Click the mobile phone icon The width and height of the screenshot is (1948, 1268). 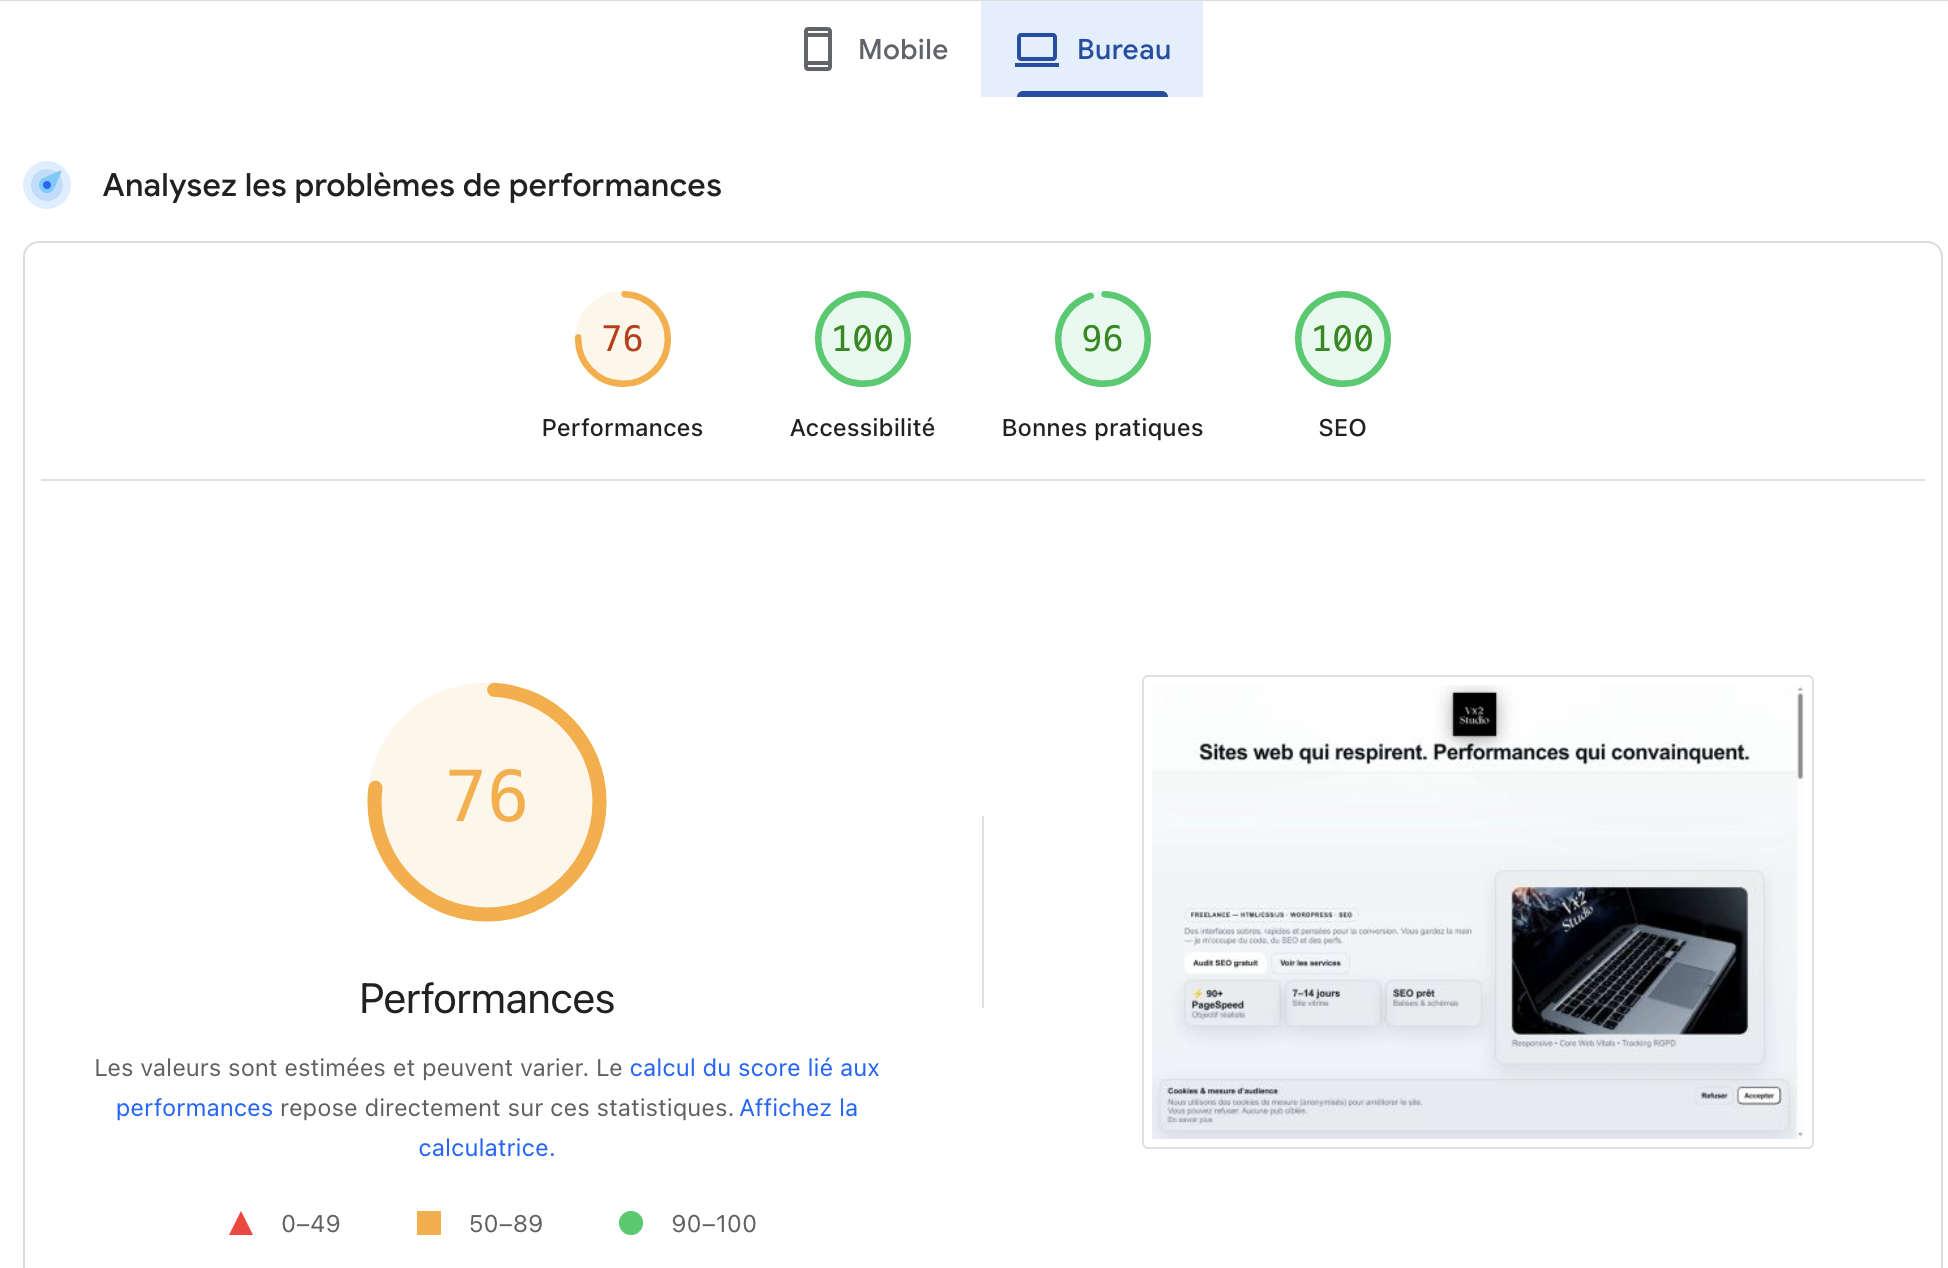point(817,49)
